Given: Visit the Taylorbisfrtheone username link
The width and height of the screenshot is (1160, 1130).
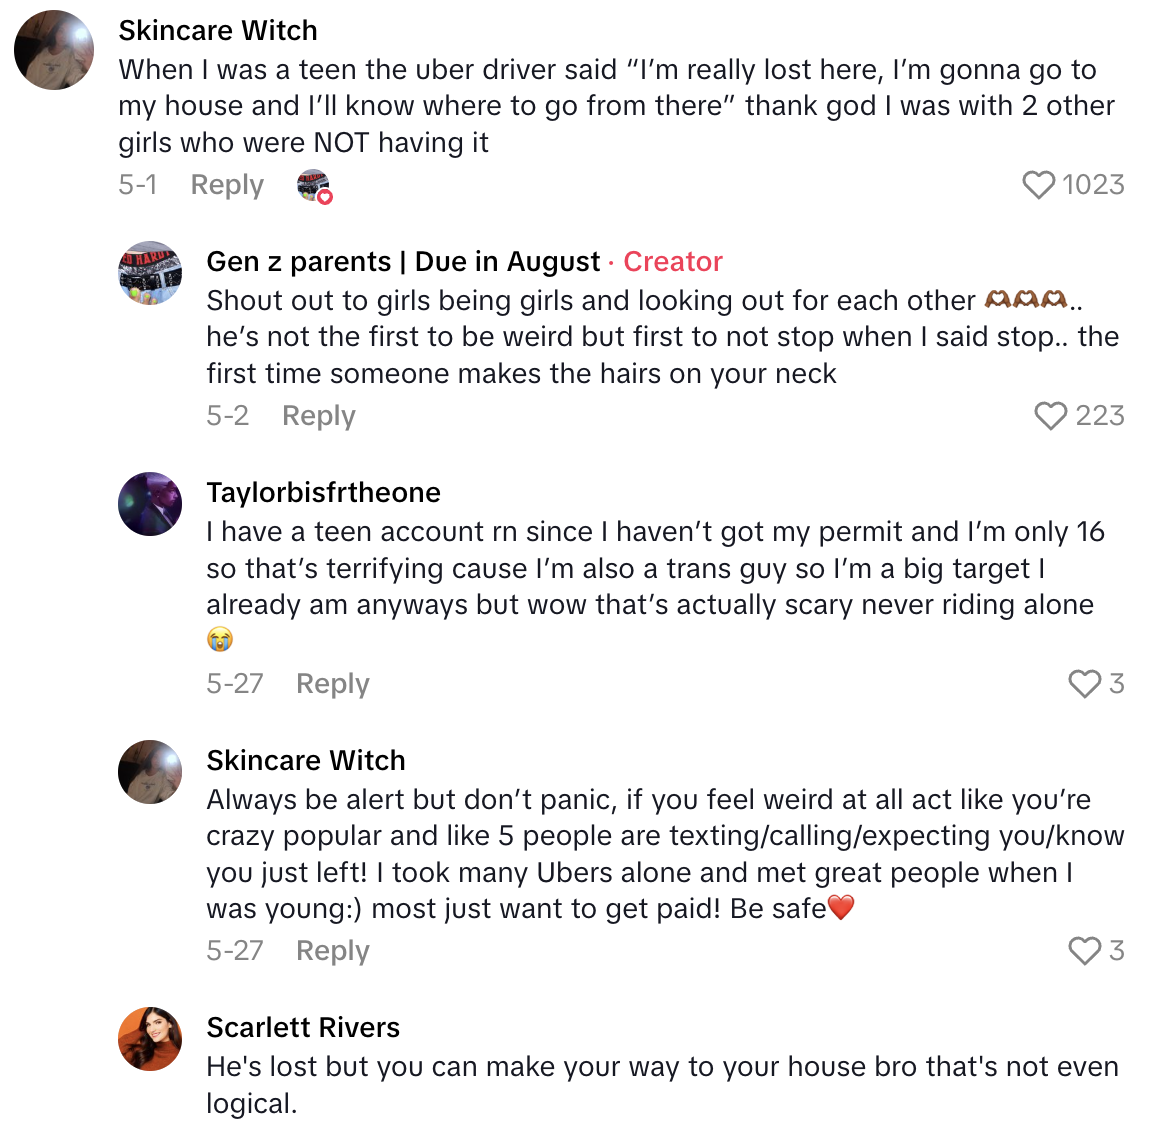Looking at the screenshot, I should tap(323, 493).
